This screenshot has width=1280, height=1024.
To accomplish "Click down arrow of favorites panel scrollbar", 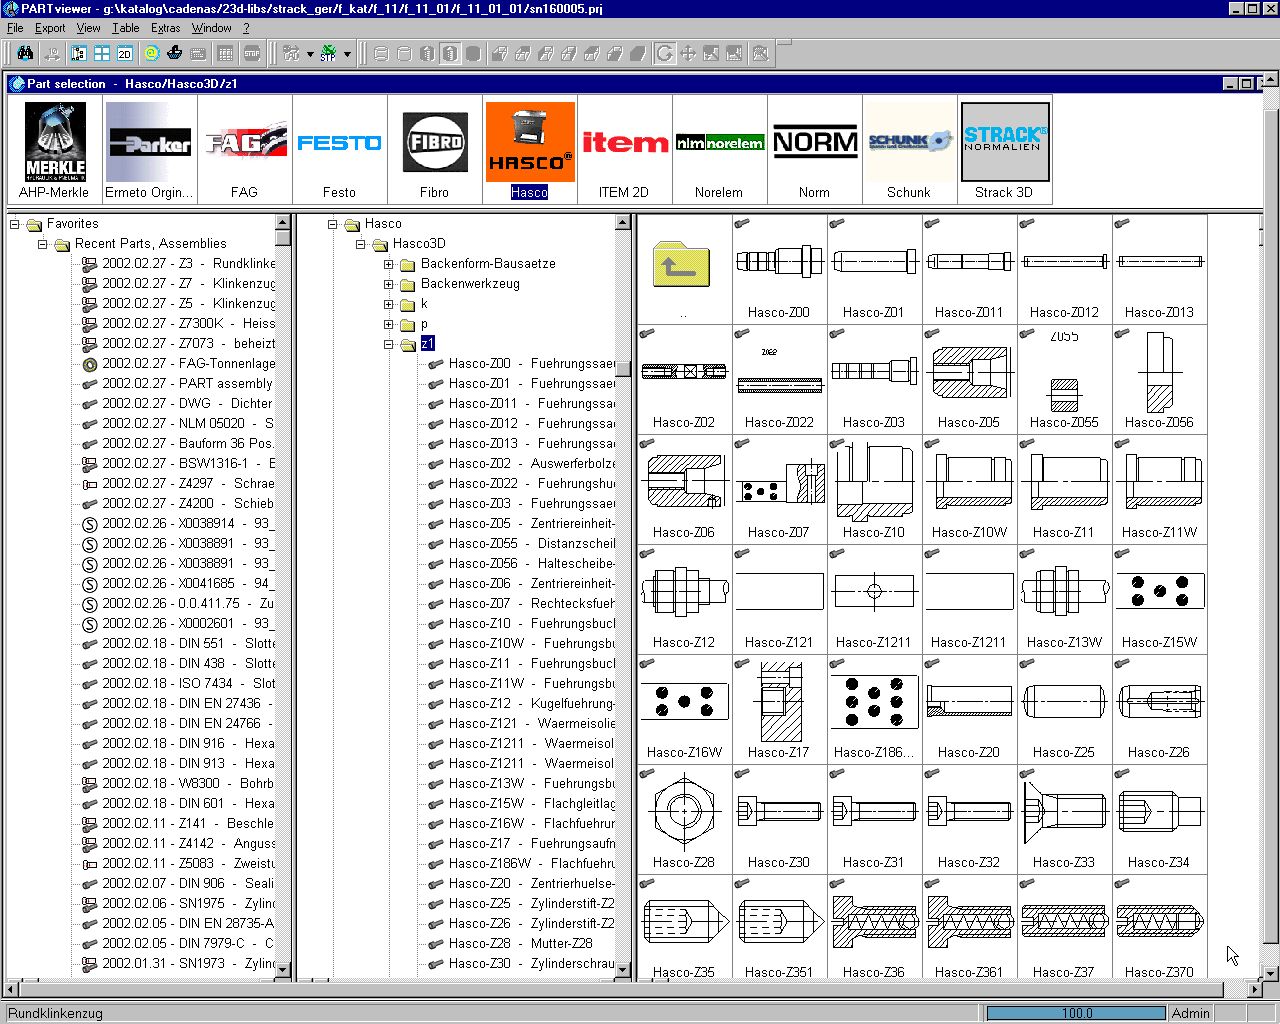I will (283, 969).
